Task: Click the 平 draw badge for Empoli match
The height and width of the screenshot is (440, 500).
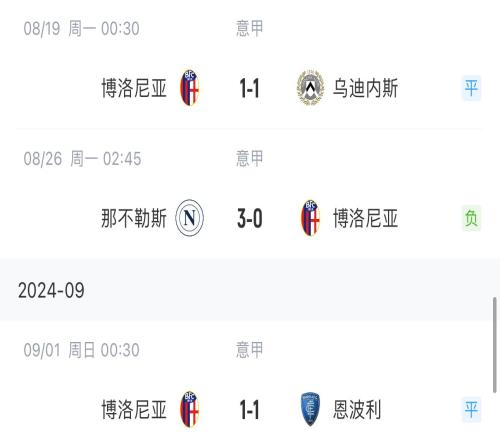Action: 471,409
